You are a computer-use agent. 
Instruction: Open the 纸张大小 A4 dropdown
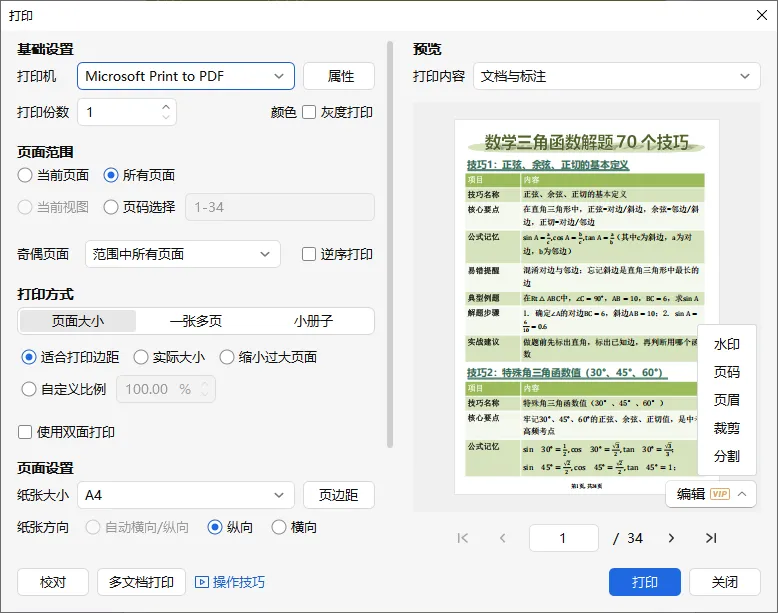click(x=186, y=495)
